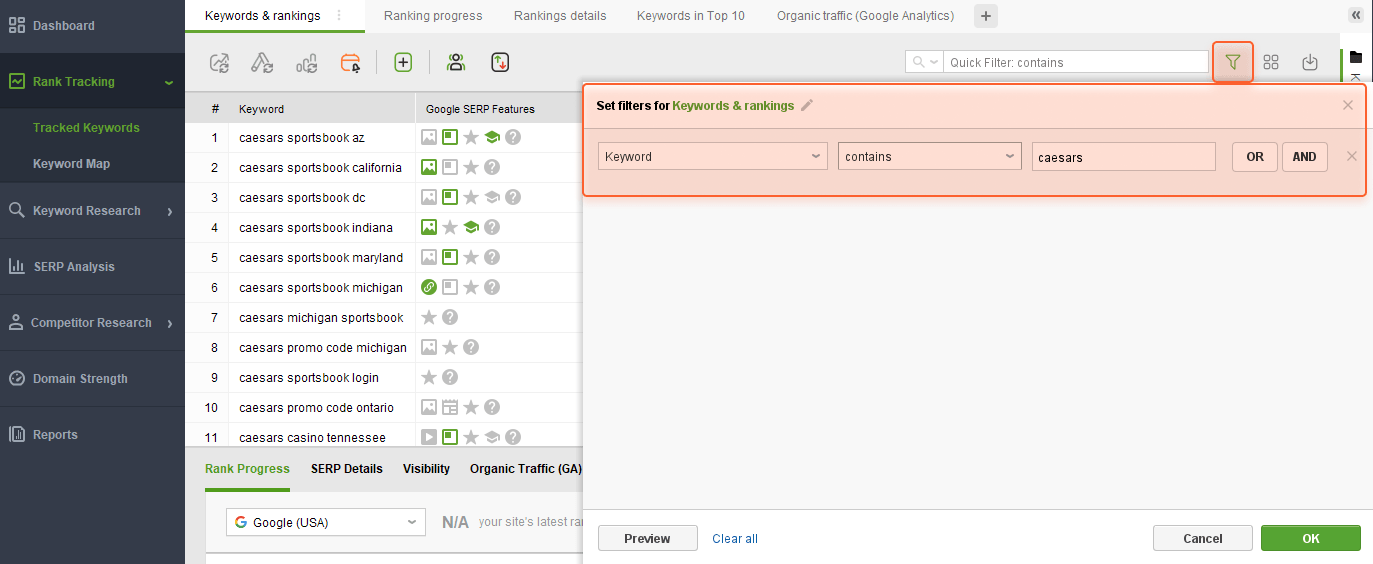Click the OR filter button
The width and height of the screenshot is (1373, 564).
(1255, 157)
